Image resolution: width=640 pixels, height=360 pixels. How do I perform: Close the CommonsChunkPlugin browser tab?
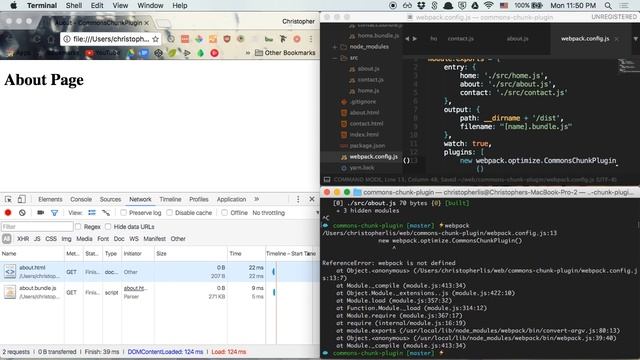point(147,23)
